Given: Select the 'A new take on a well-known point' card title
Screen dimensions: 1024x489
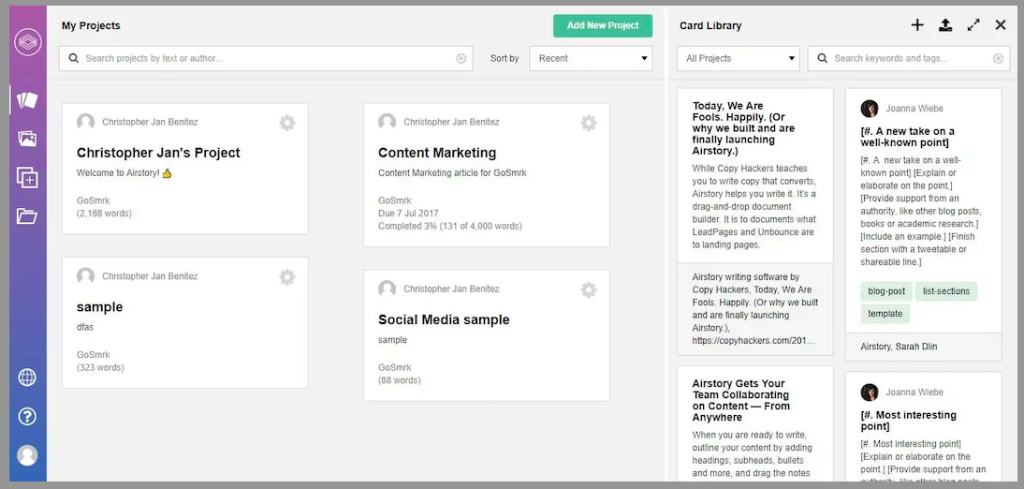Looking at the screenshot, I should pyautogui.click(x=907, y=136).
